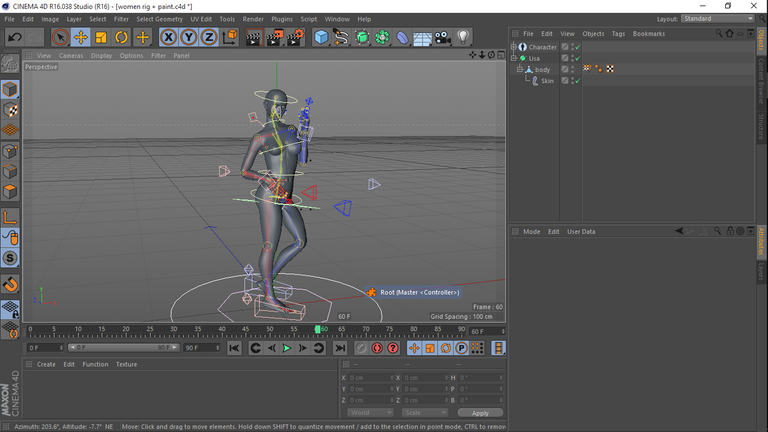Viewport: 768px width, 432px height.
Task: Expand the Lisa object tree node
Action: tap(514, 58)
